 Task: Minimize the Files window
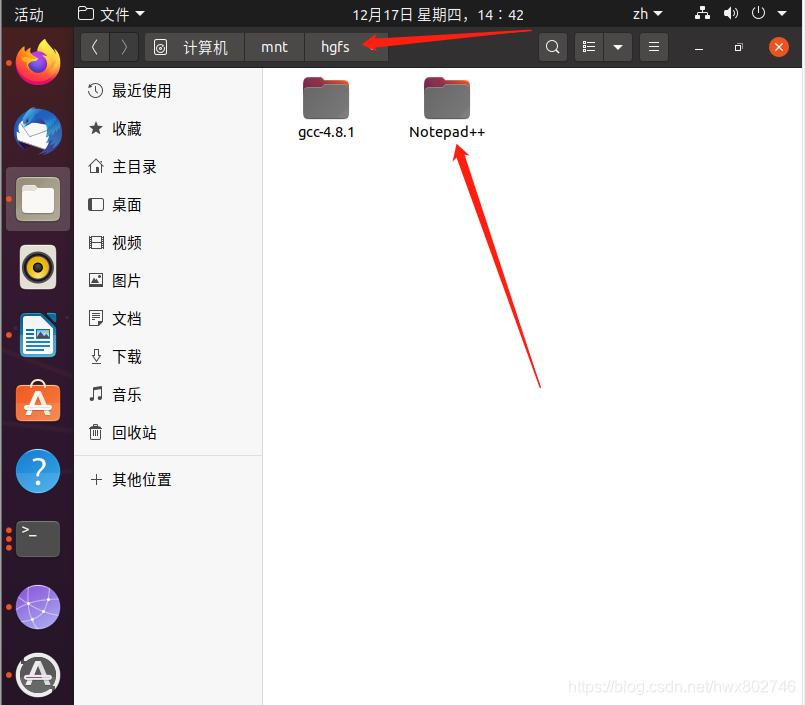coord(699,48)
